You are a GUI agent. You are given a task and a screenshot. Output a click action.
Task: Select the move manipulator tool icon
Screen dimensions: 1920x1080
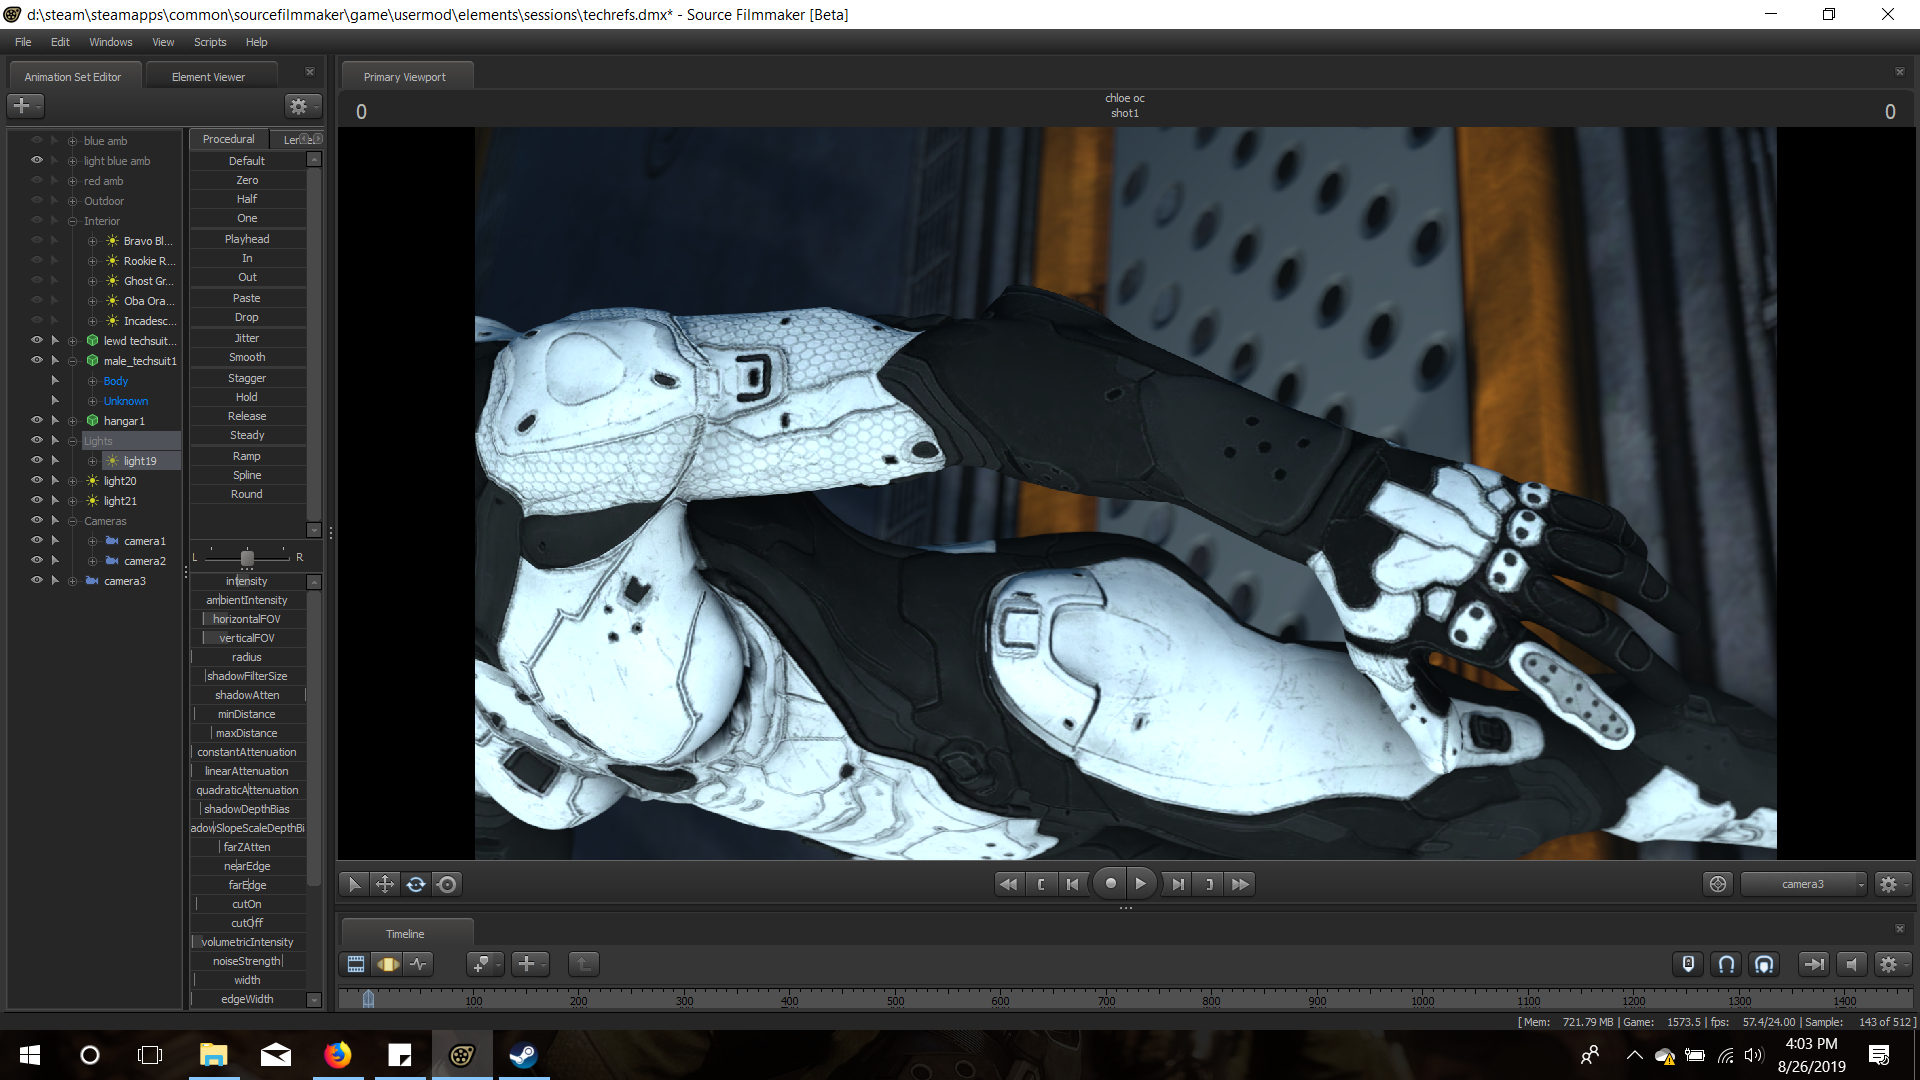(385, 884)
